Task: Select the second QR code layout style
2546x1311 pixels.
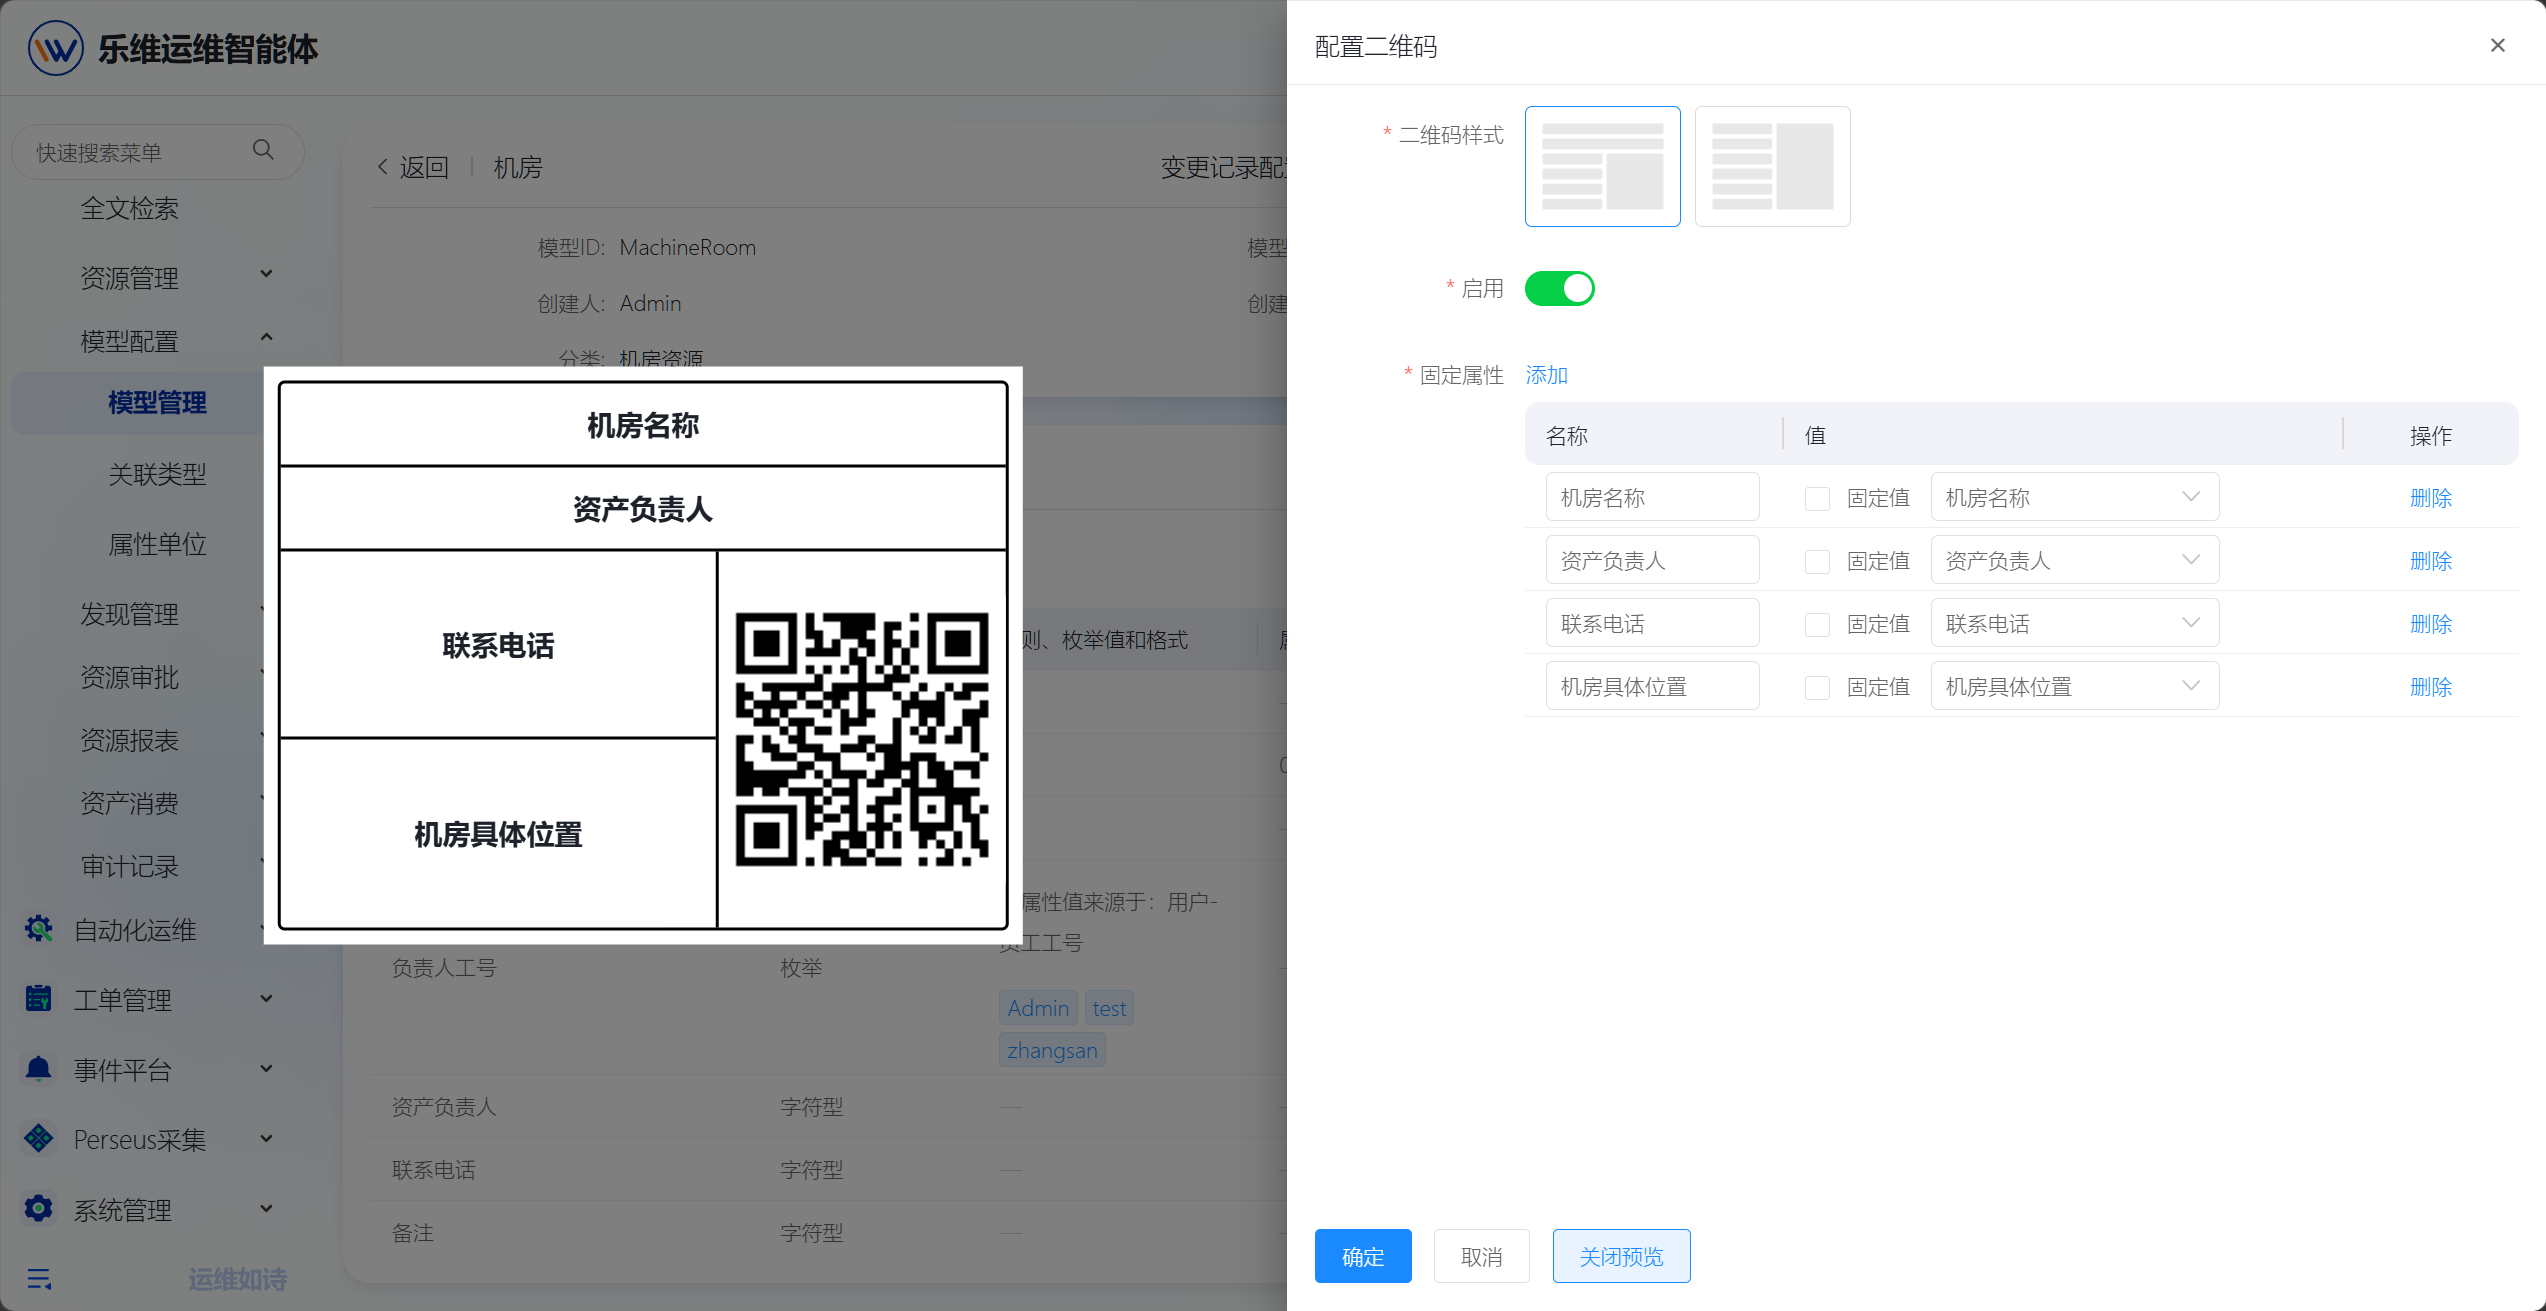Action: pos(1772,166)
